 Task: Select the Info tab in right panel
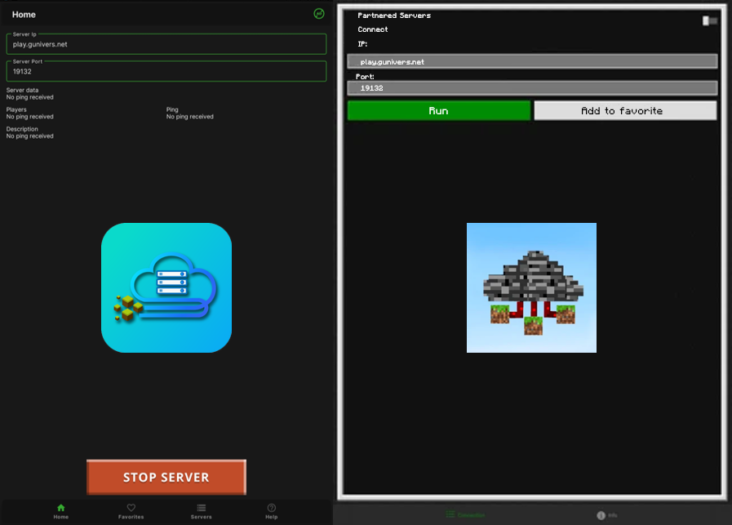tap(607, 515)
